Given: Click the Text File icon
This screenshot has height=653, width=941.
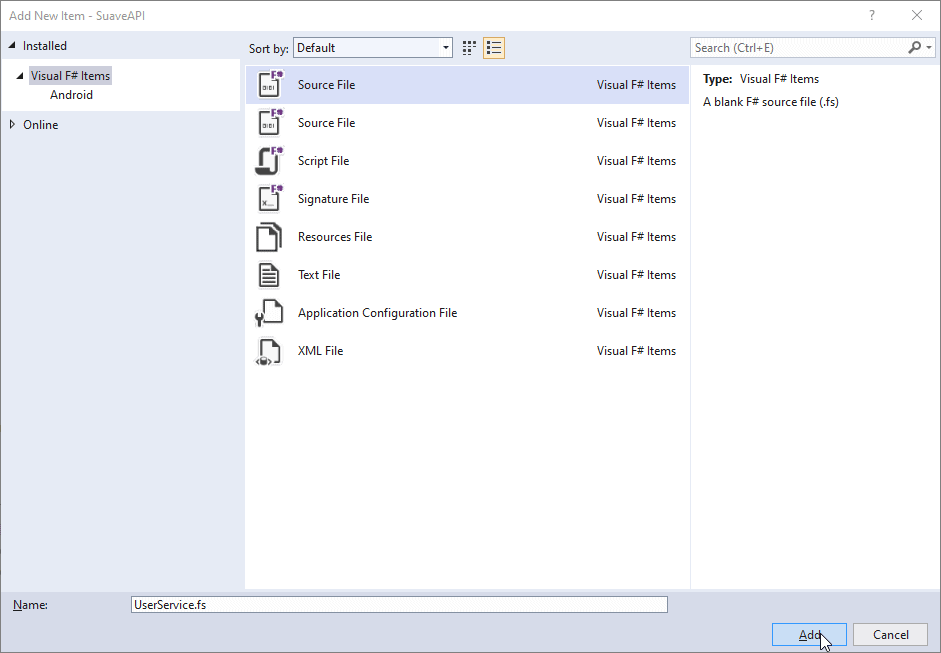Looking at the screenshot, I should click(x=268, y=275).
